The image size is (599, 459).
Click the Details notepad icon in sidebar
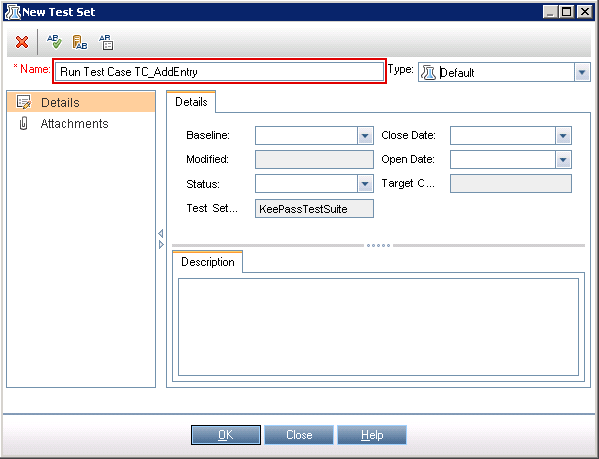pos(24,102)
